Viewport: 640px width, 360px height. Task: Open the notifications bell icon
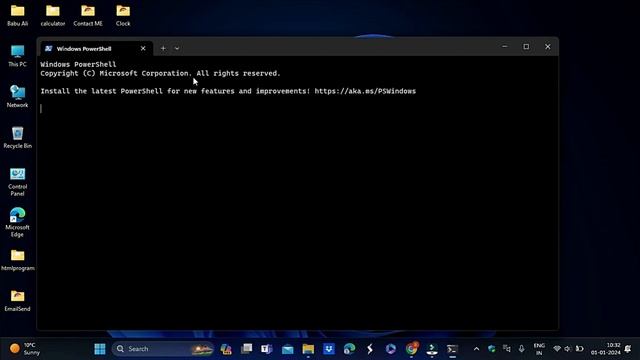[x=628, y=349]
